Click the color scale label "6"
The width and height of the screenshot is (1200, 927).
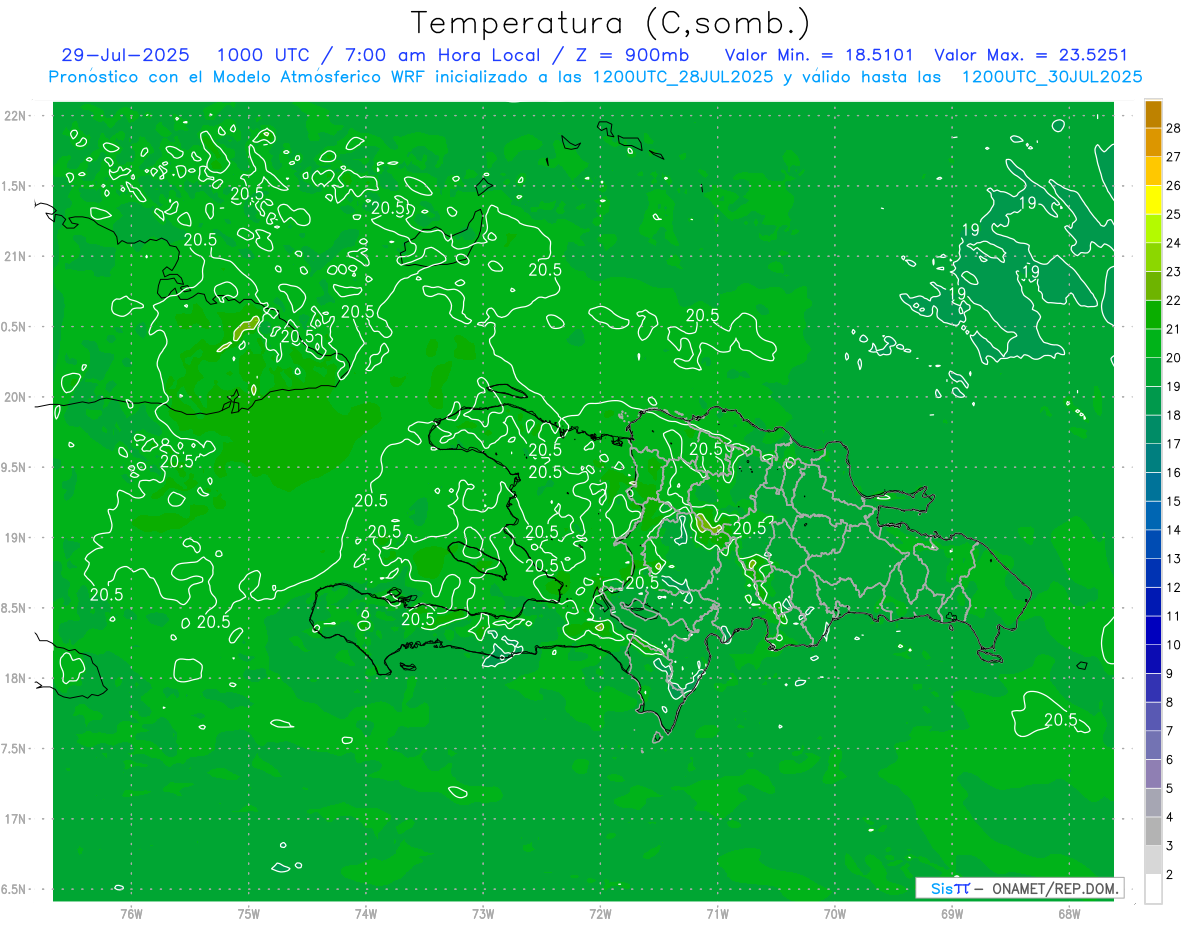(x=1170, y=760)
